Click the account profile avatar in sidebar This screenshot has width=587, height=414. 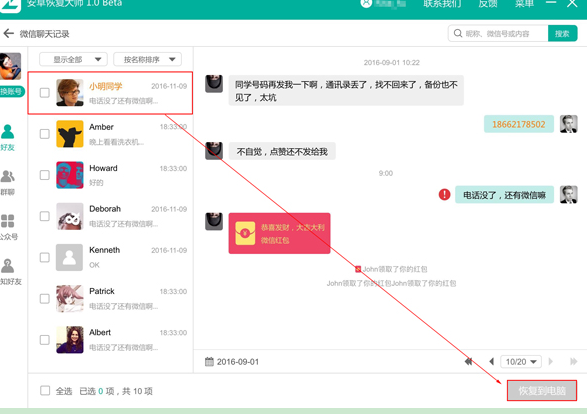point(10,66)
